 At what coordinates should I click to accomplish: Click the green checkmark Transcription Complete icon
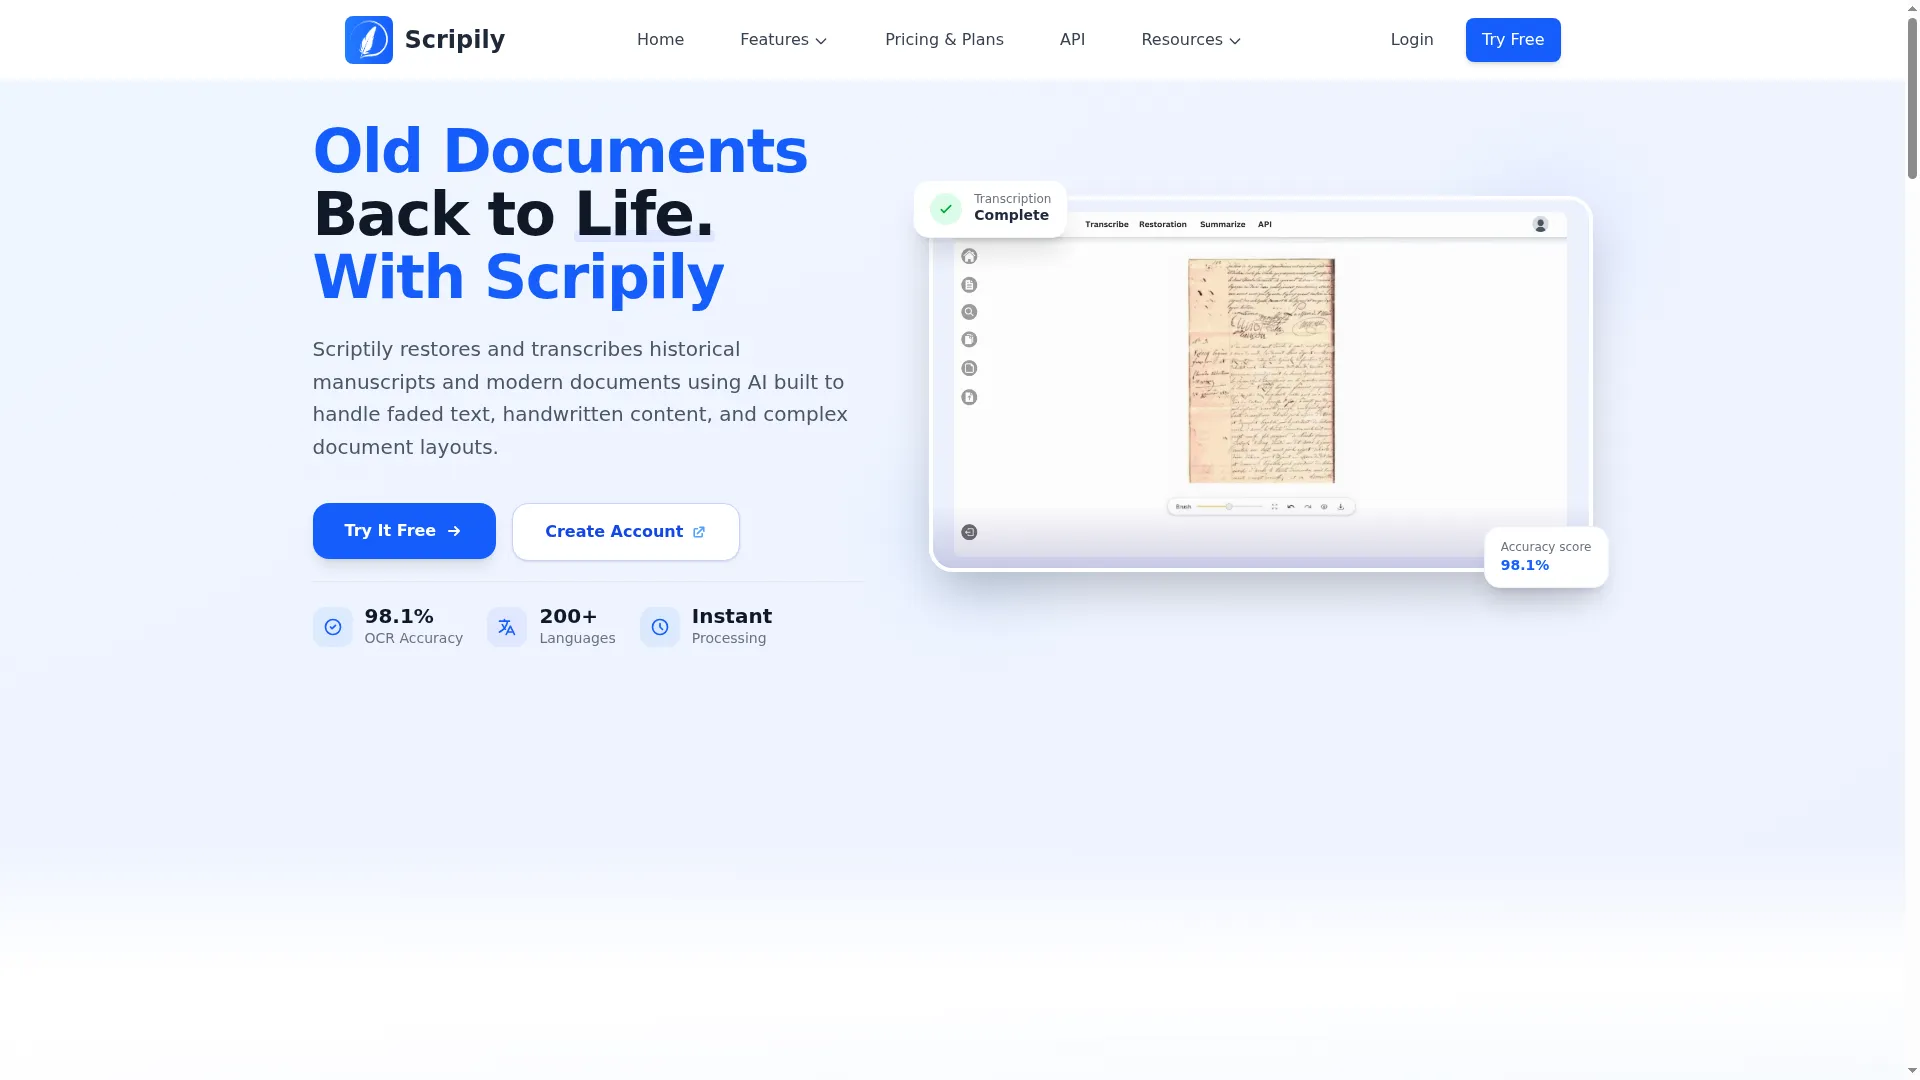[x=946, y=209]
